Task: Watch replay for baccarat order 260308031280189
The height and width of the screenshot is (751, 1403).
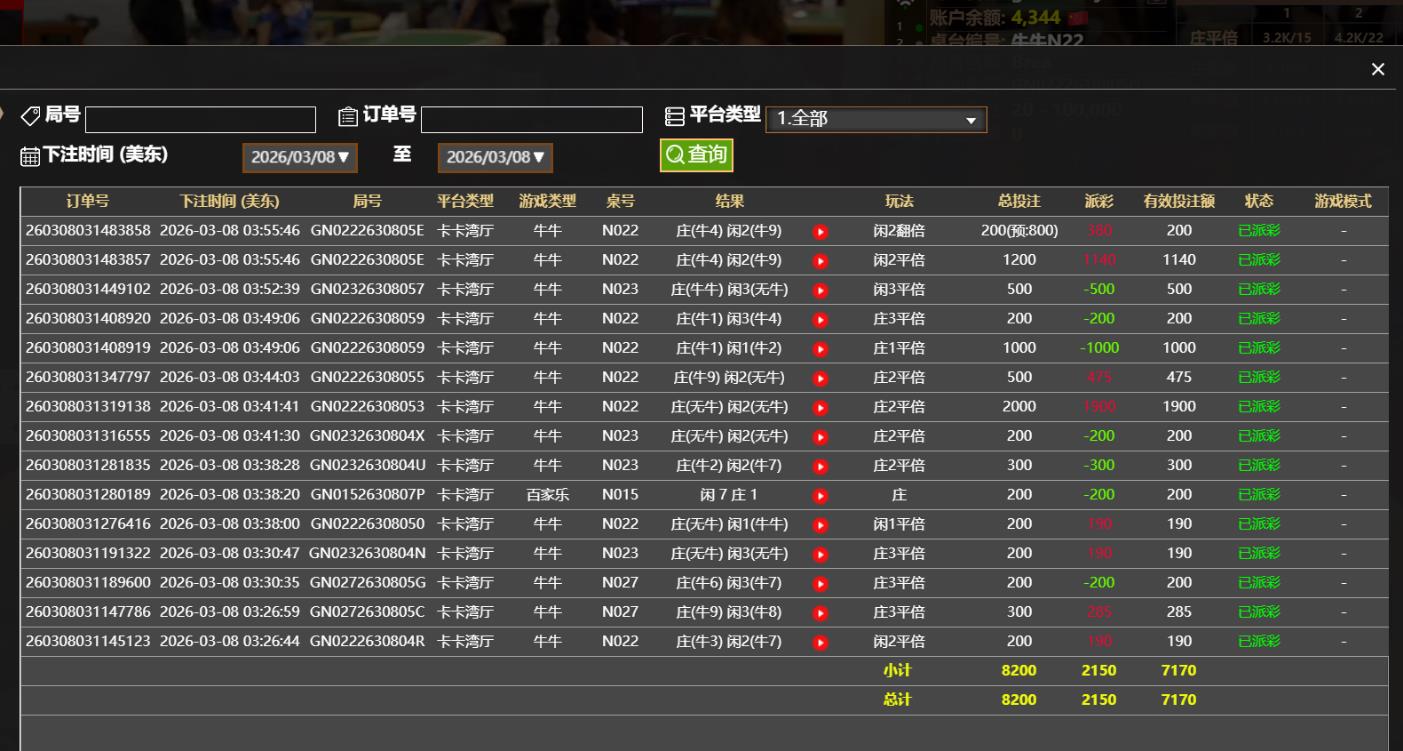Action: (820, 496)
